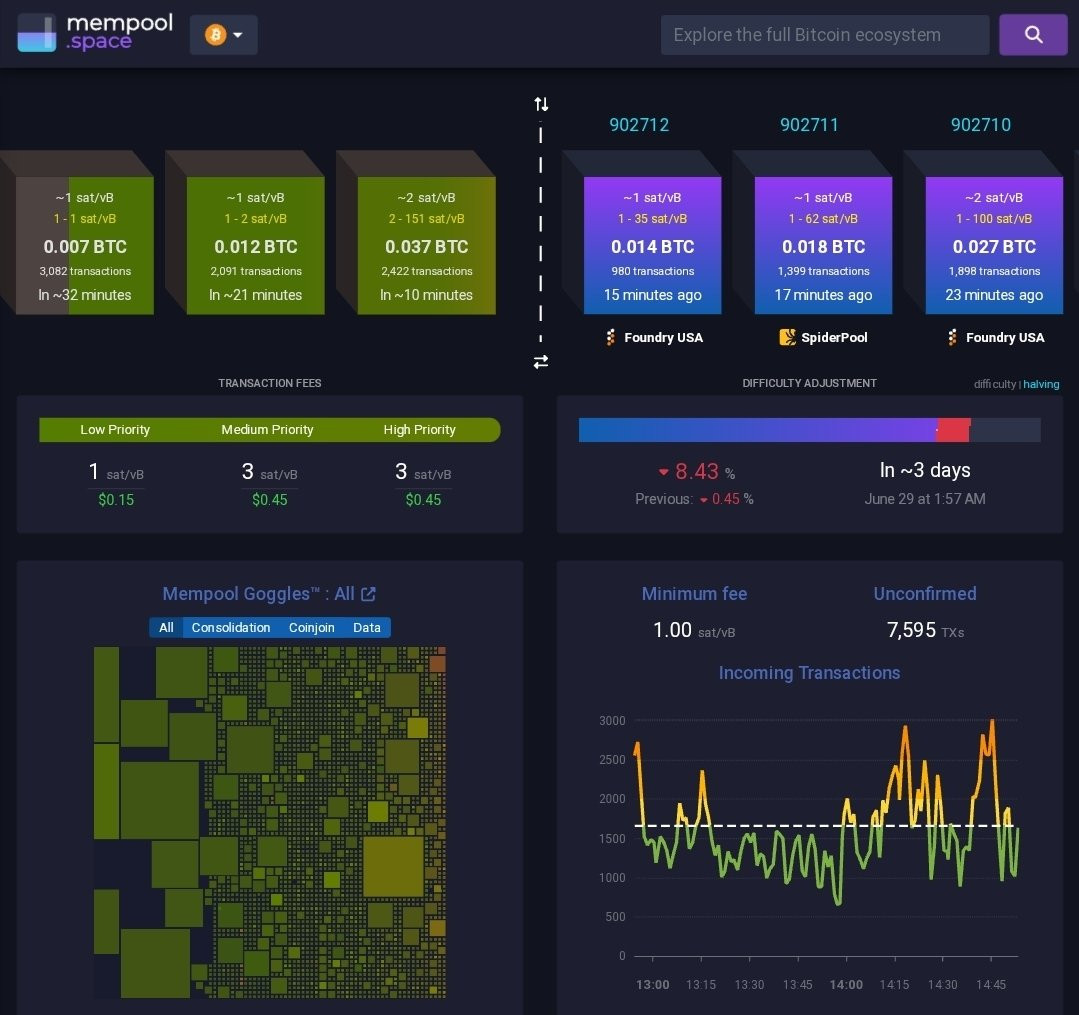
Task: Click the 14:00 label on chart axis
Action: coord(846,985)
